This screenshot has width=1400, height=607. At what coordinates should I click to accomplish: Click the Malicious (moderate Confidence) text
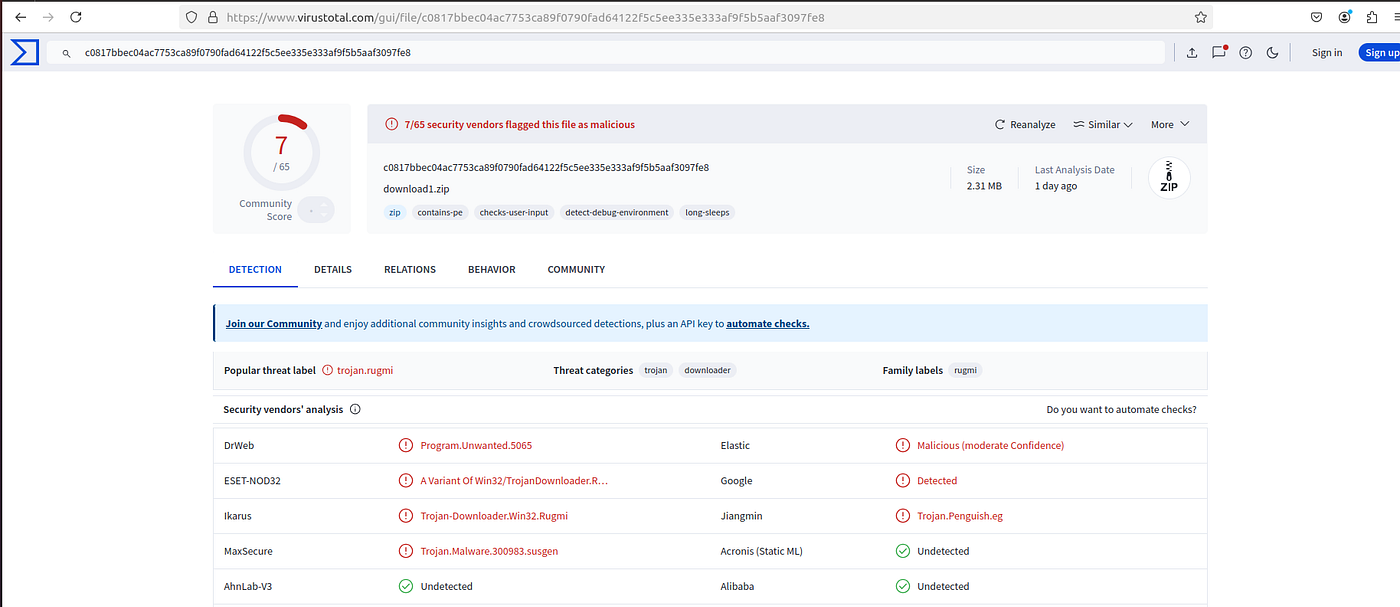990,445
